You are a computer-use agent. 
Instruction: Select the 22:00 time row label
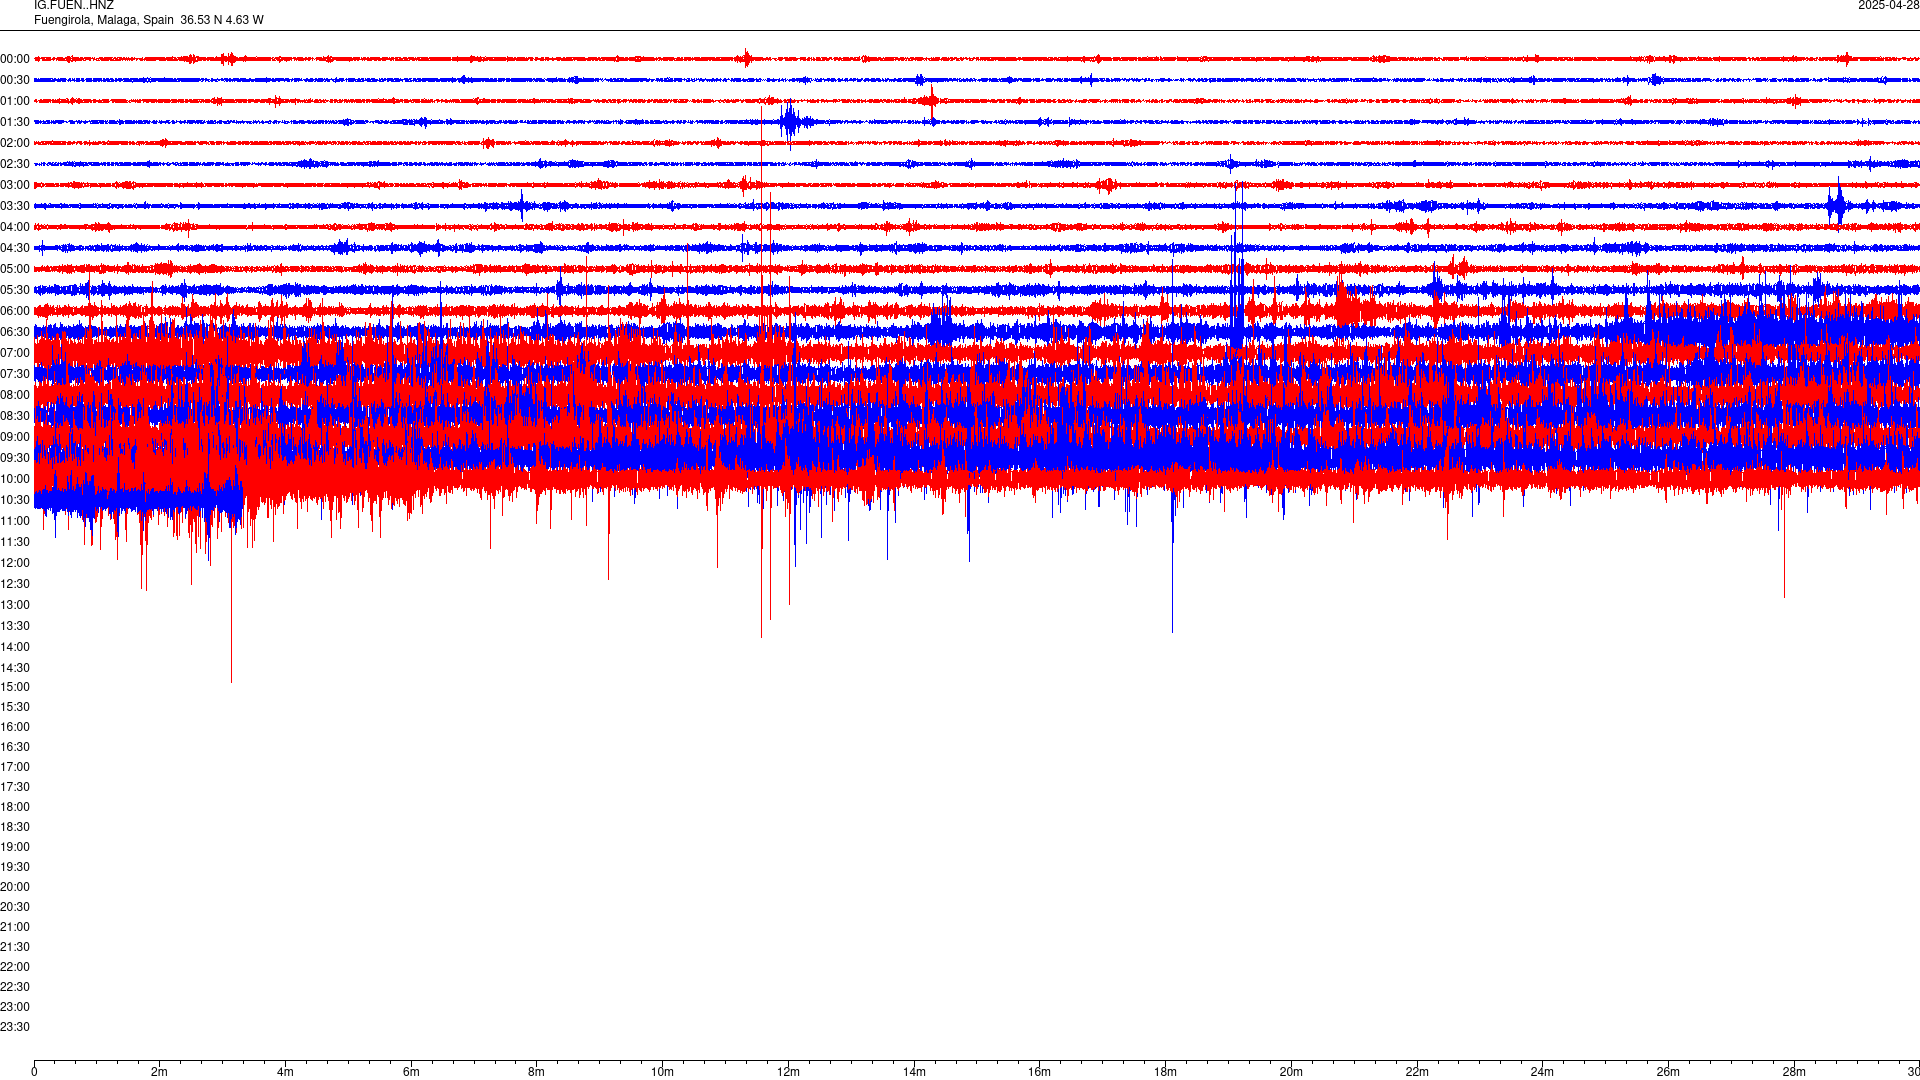click(x=15, y=967)
